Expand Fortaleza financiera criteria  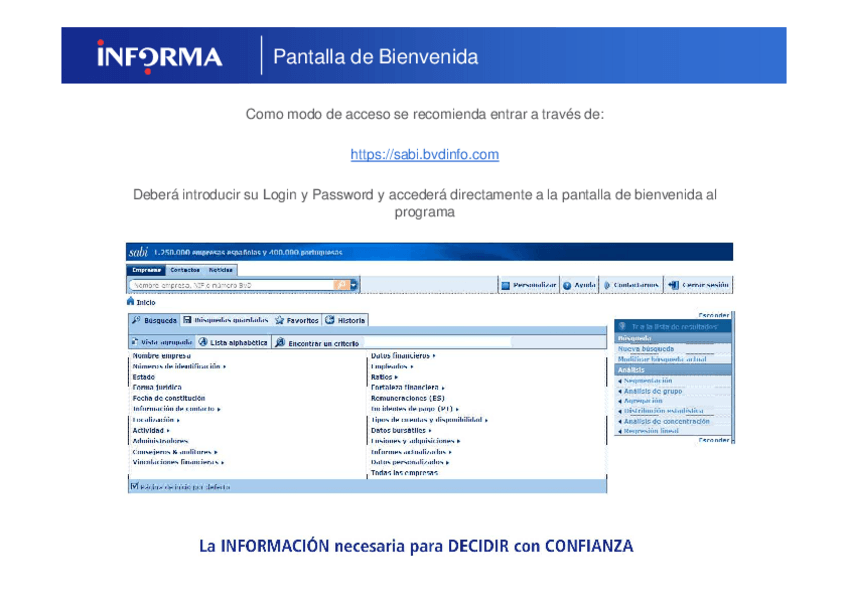407,388
